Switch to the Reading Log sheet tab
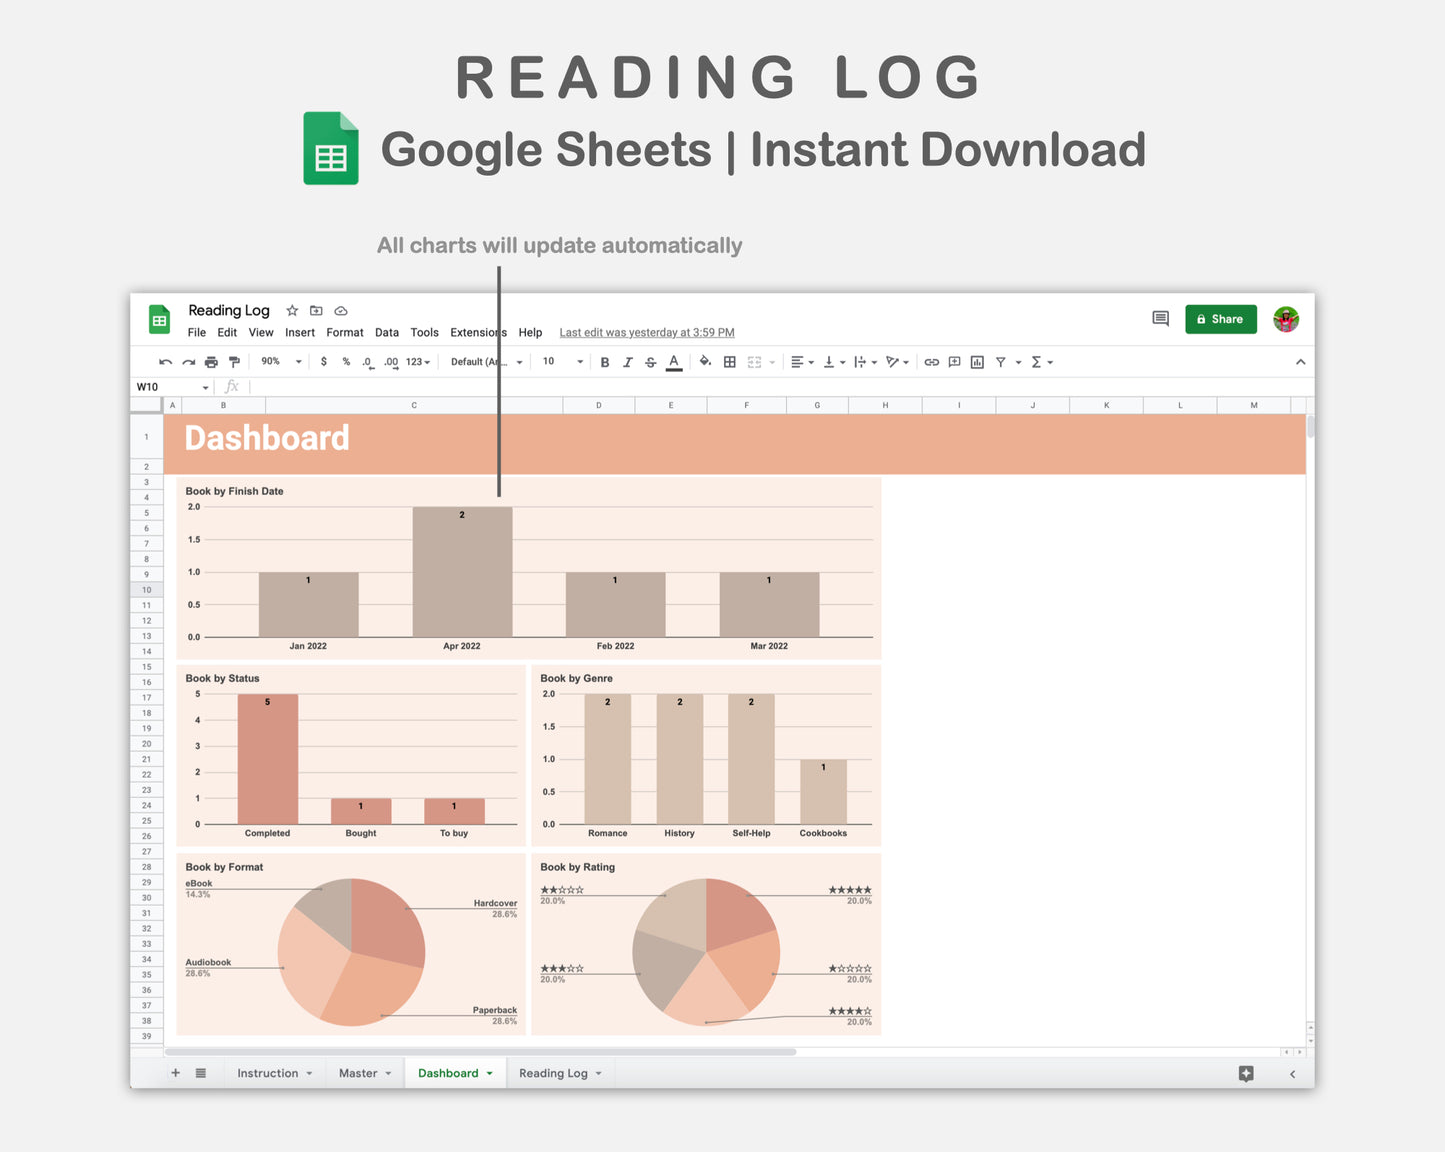The image size is (1445, 1152). point(553,1072)
